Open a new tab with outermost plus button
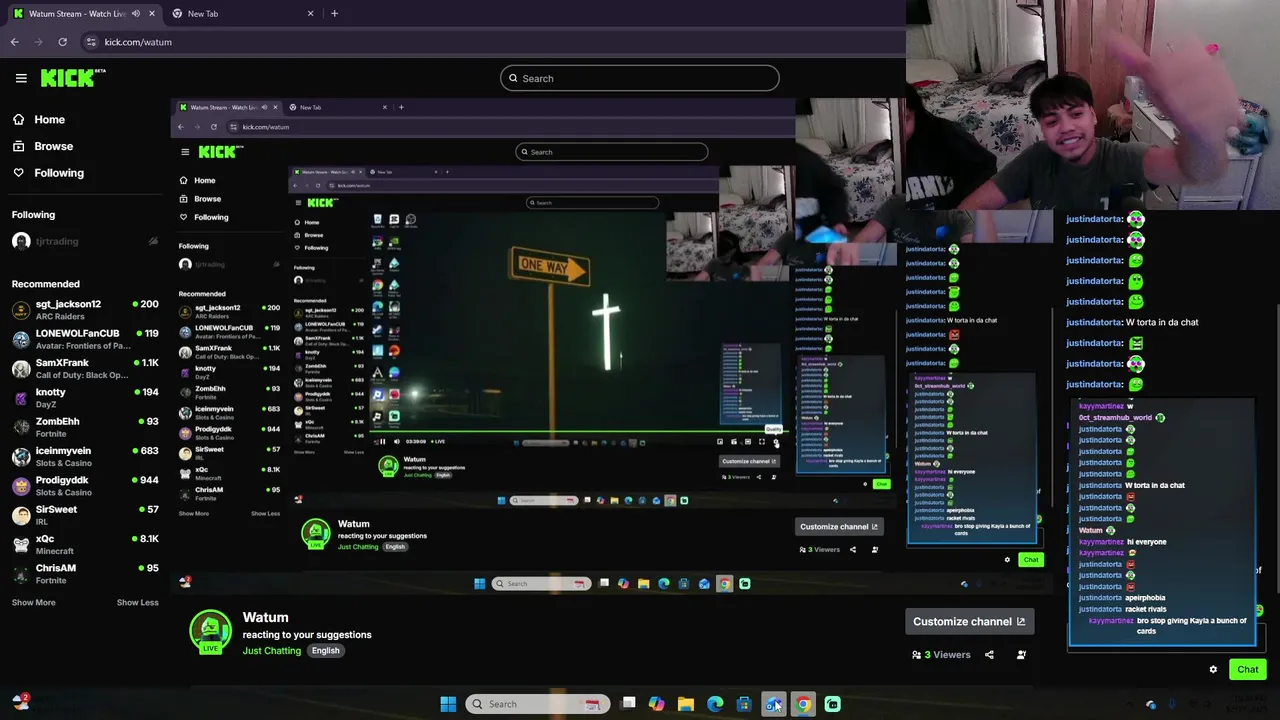Viewport: 1280px width, 720px height. pos(334,13)
